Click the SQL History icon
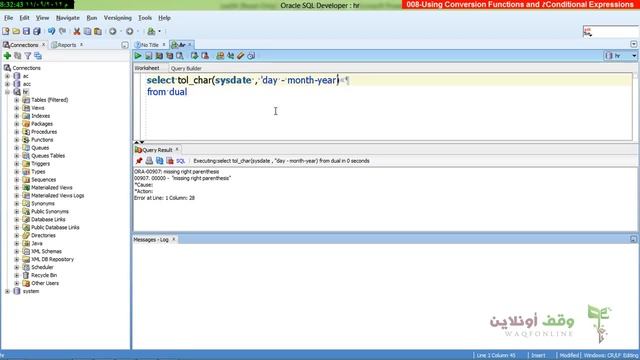The image size is (640, 360). point(251,56)
